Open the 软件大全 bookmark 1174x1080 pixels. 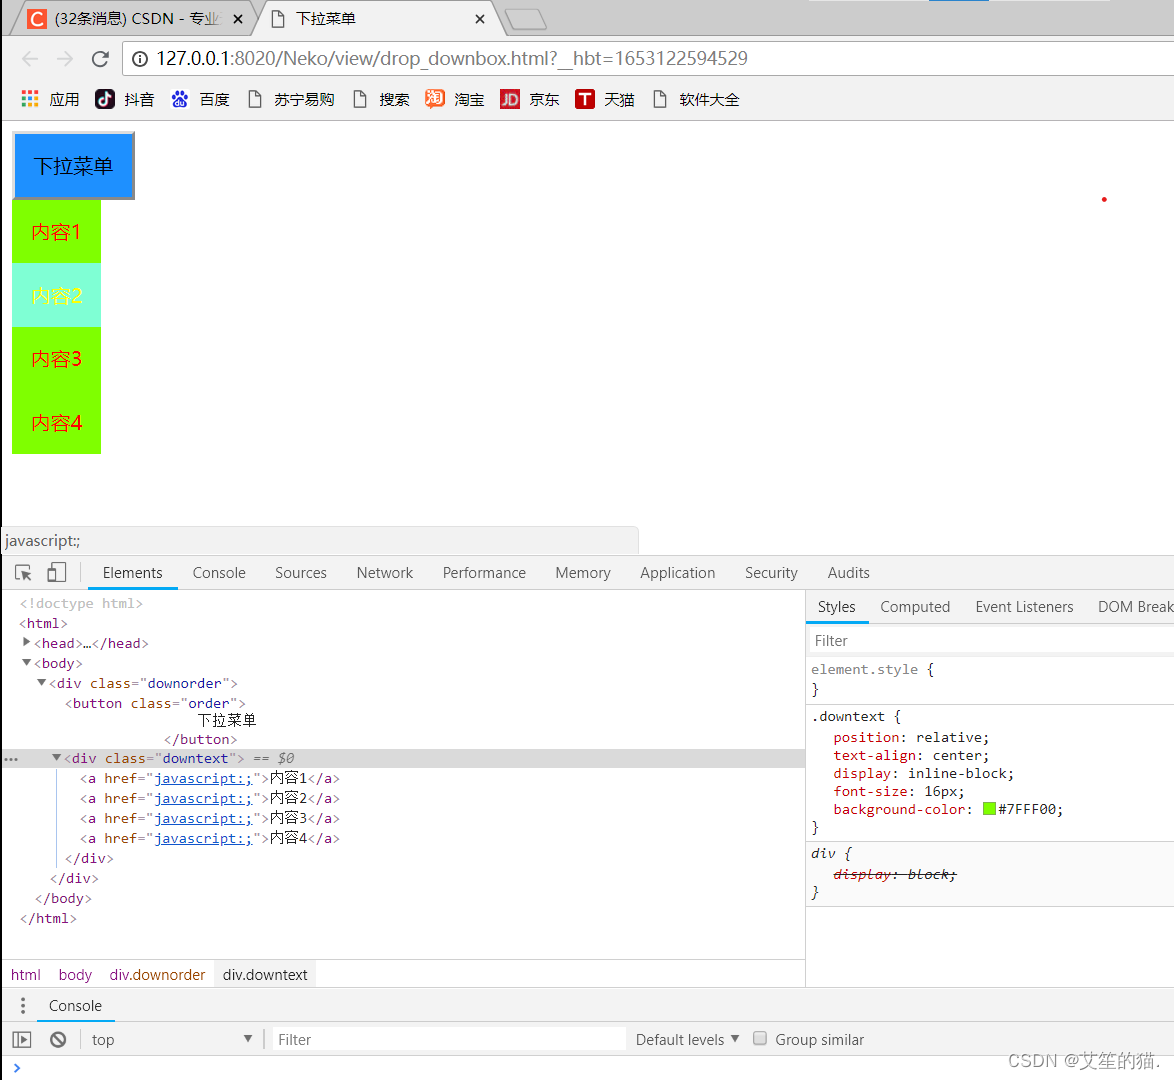696,99
